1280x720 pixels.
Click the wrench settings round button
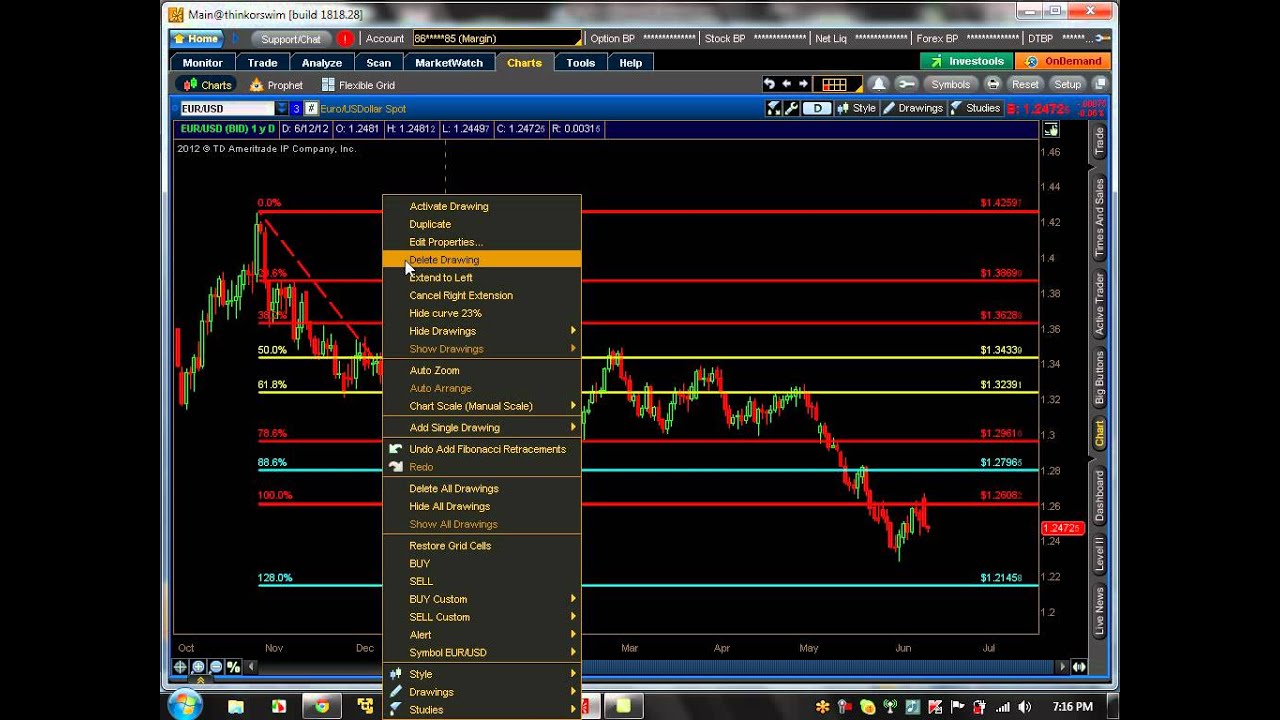coord(906,85)
